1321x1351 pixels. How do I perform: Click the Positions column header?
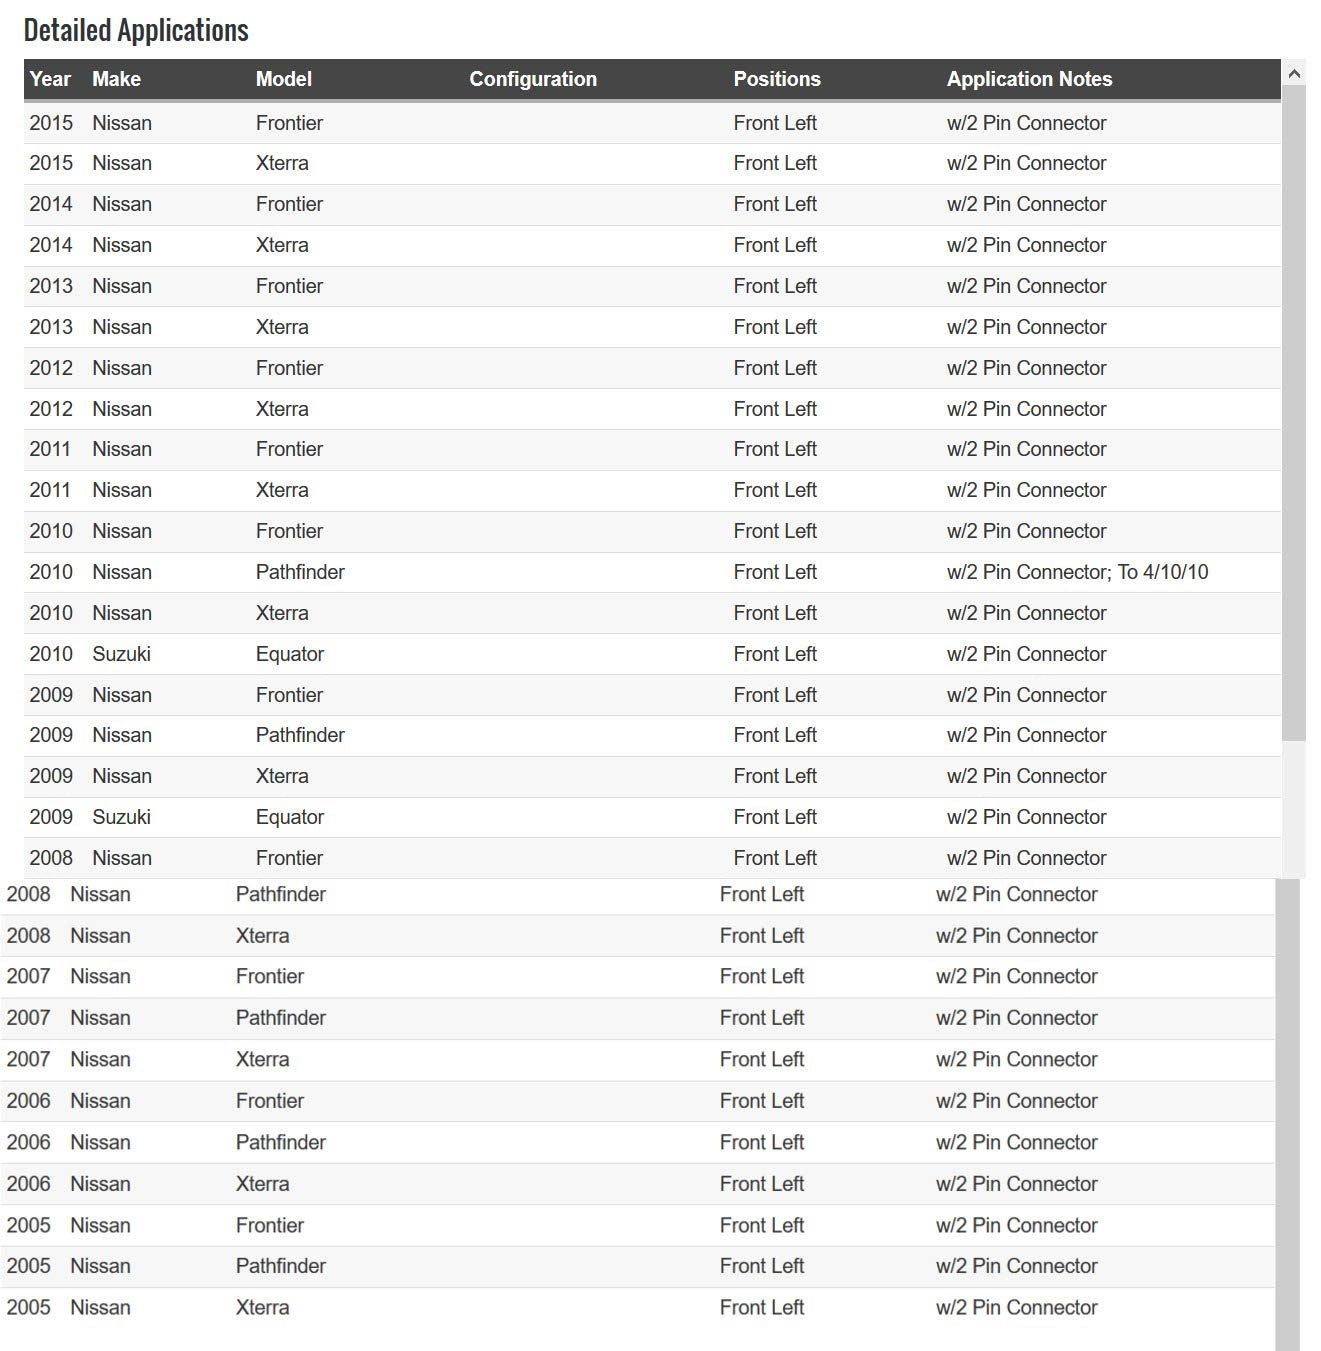(776, 79)
